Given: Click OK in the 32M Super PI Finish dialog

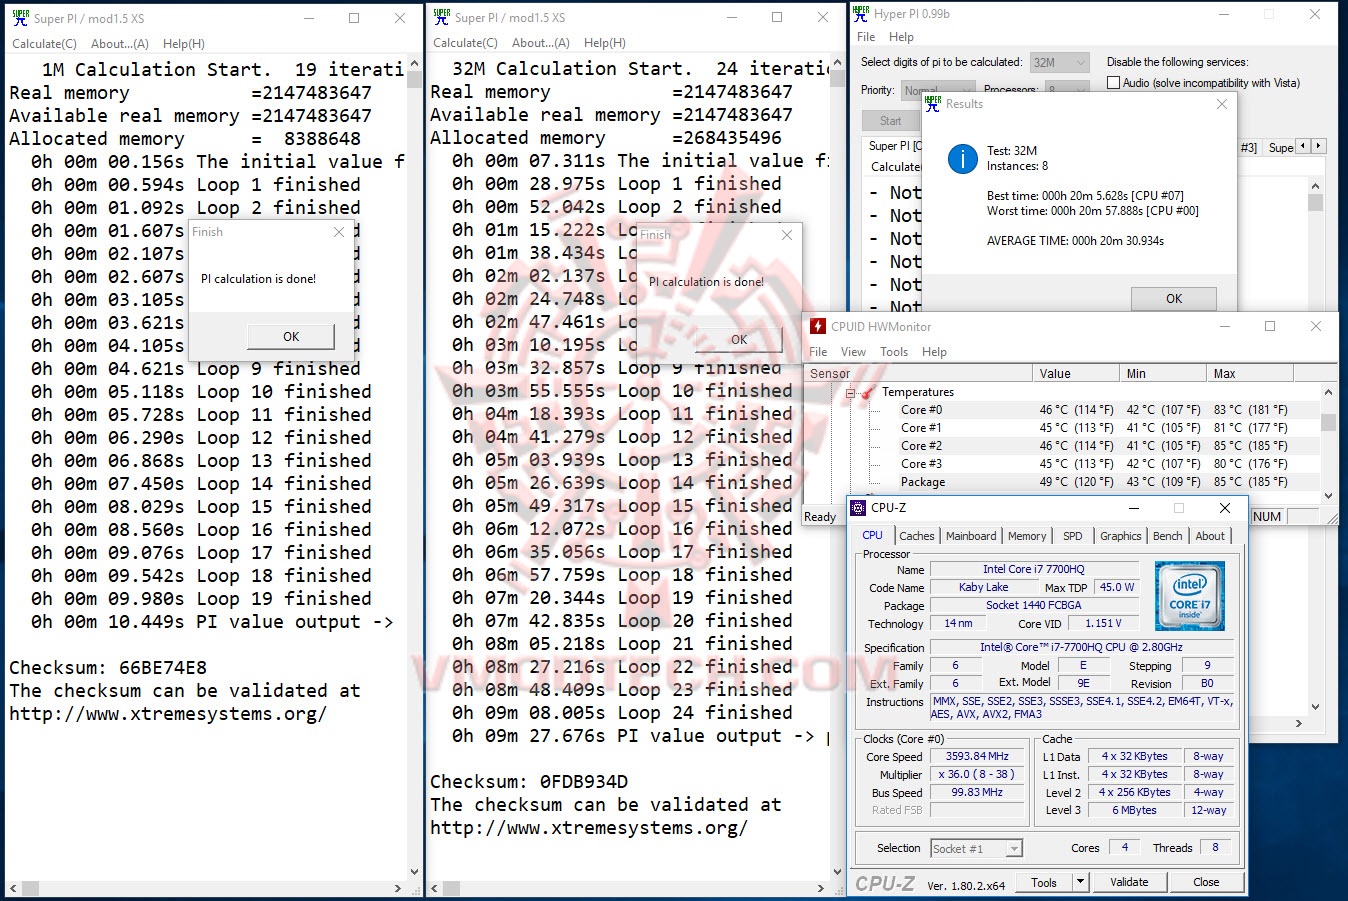Looking at the screenshot, I should pos(739,340).
